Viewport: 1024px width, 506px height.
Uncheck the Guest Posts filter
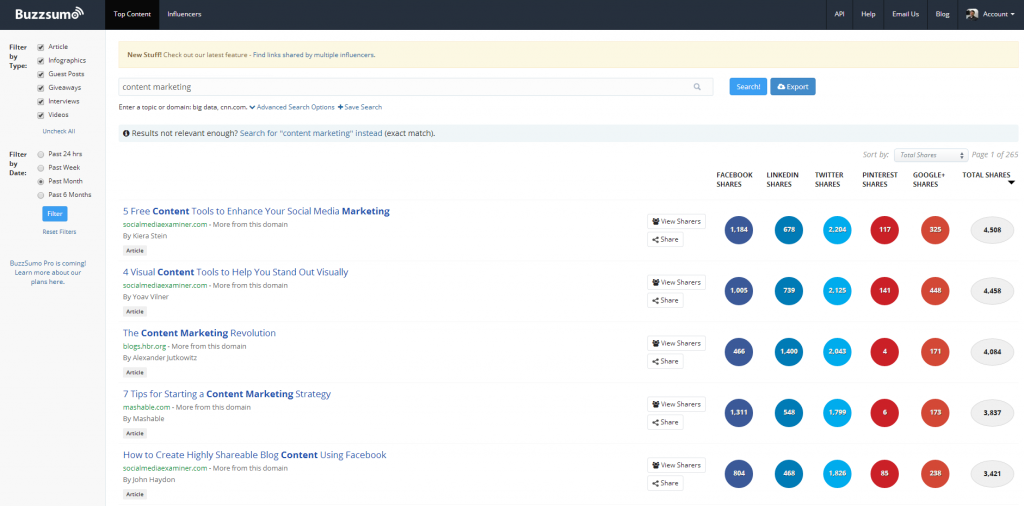[x=41, y=74]
